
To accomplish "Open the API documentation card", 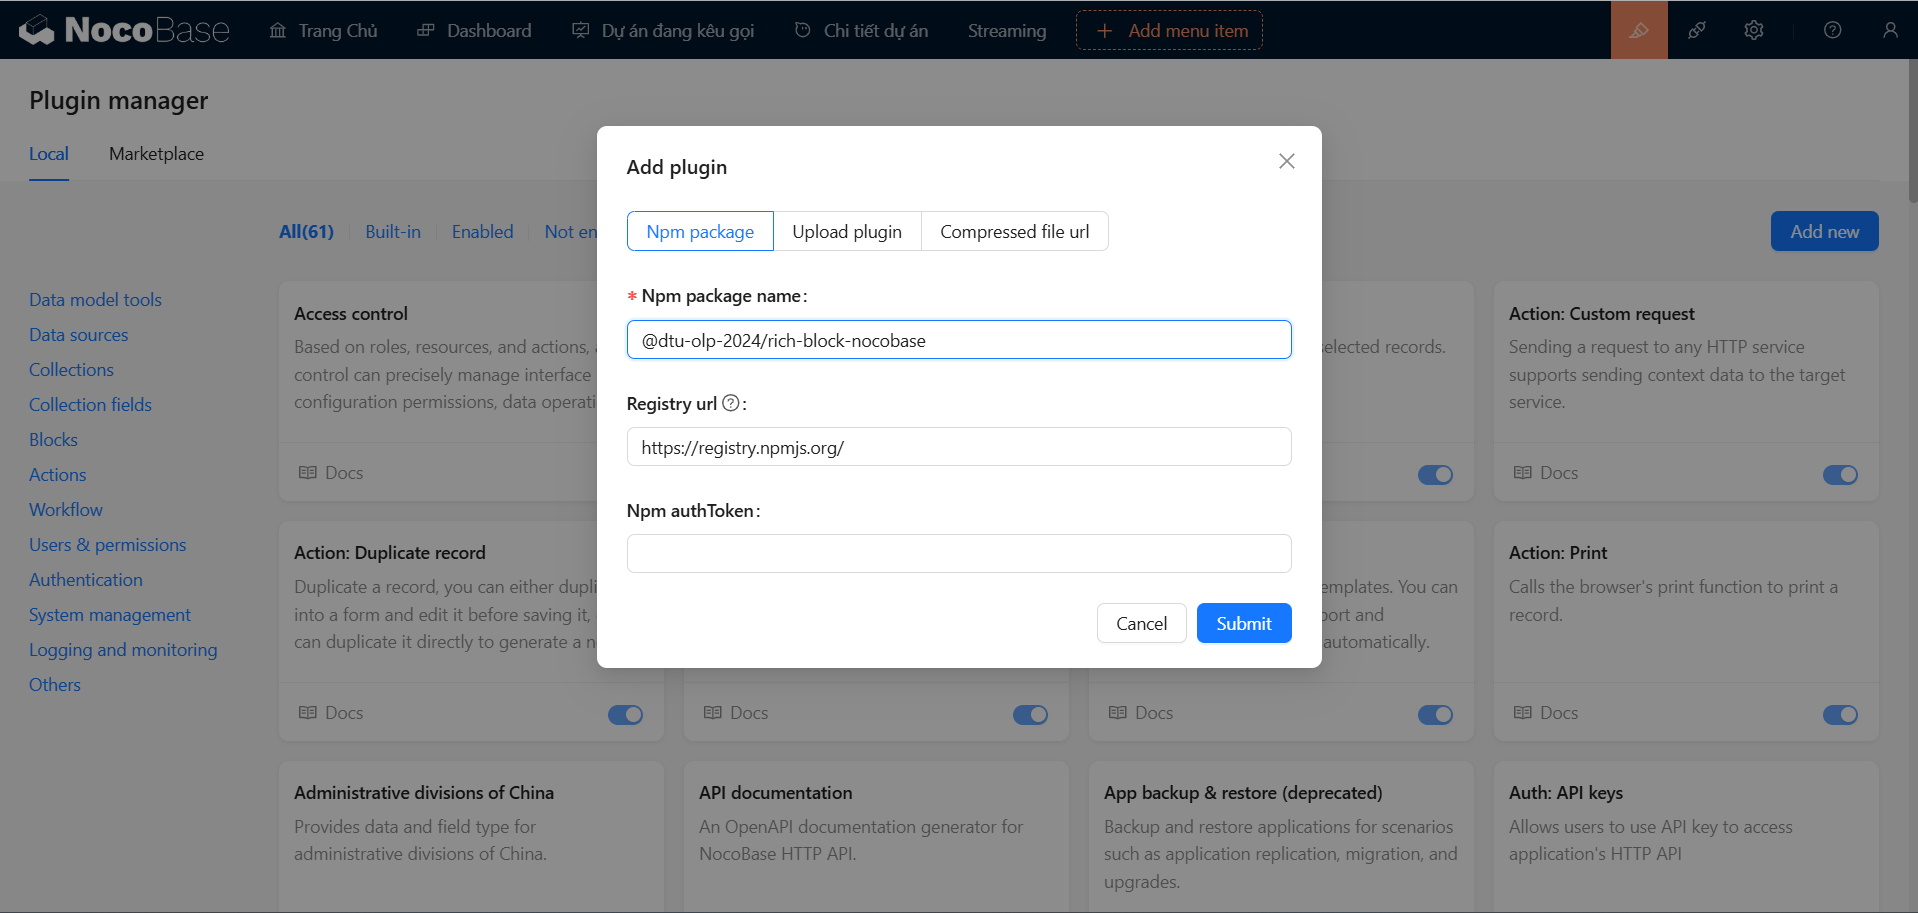I will [876, 837].
